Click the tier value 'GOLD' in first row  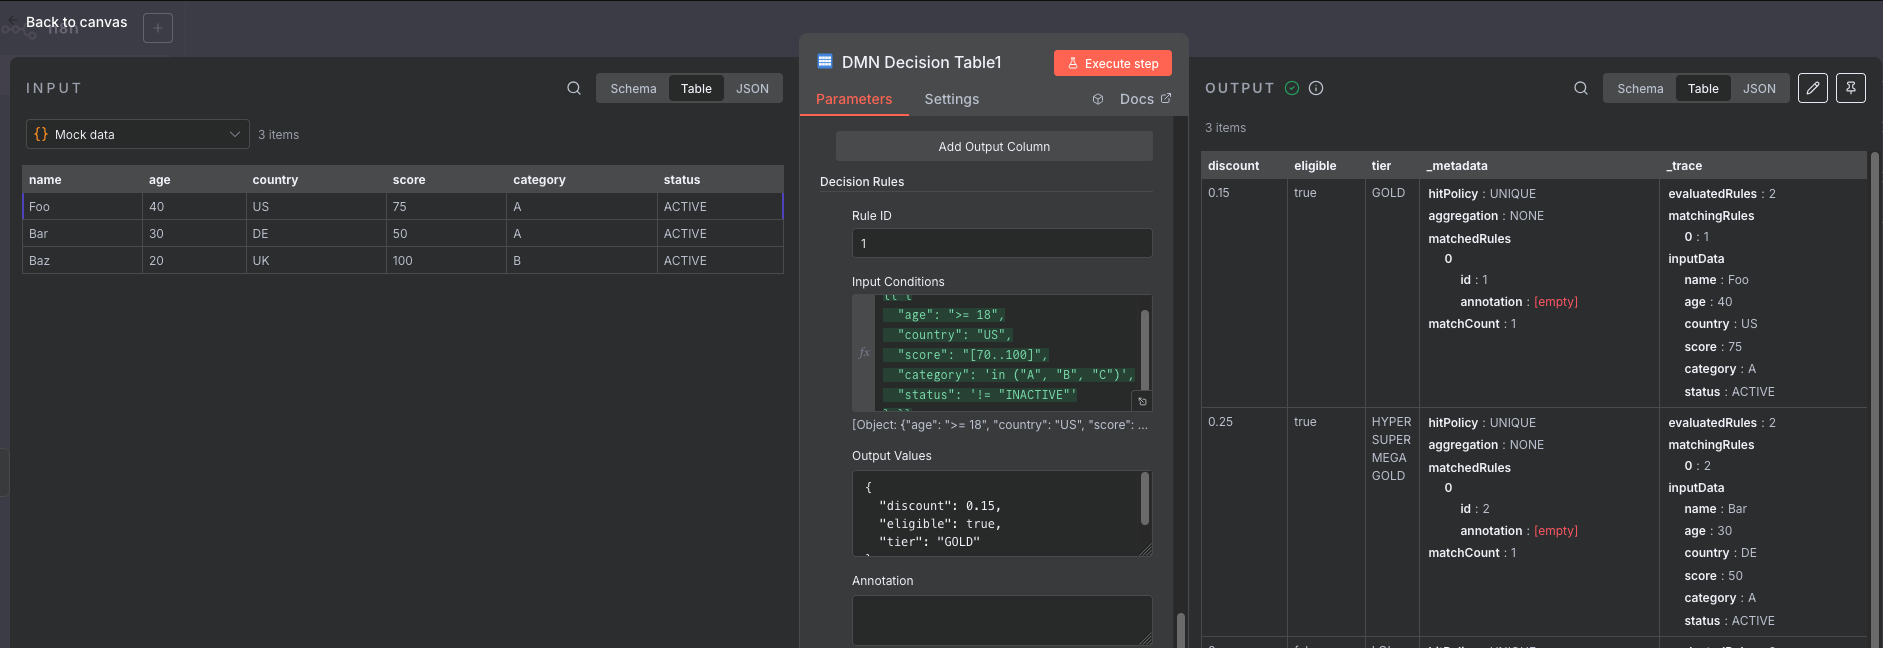pos(1388,193)
